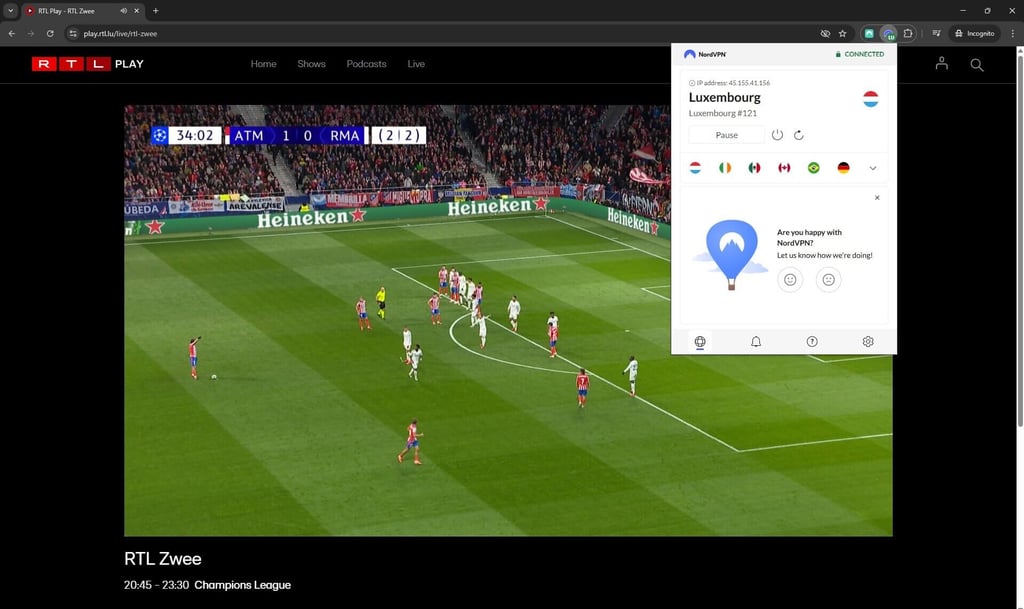Image resolution: width=1024 pixels, height=609 pixels.
Task: Open RTL Play user account icon
Action: (941, 63)
